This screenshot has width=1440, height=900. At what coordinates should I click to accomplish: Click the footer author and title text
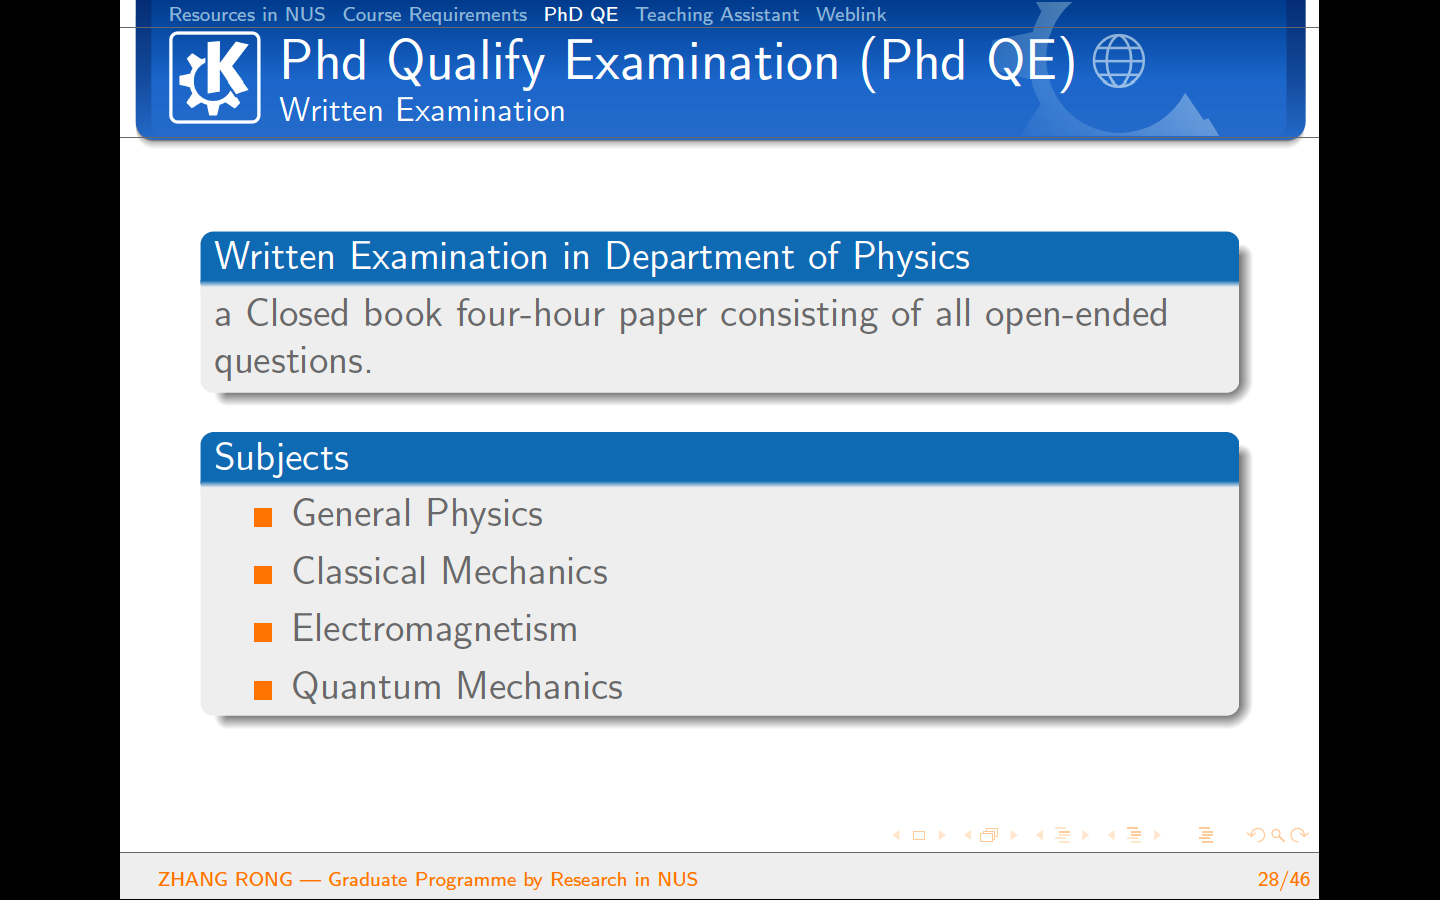point(428,879)
